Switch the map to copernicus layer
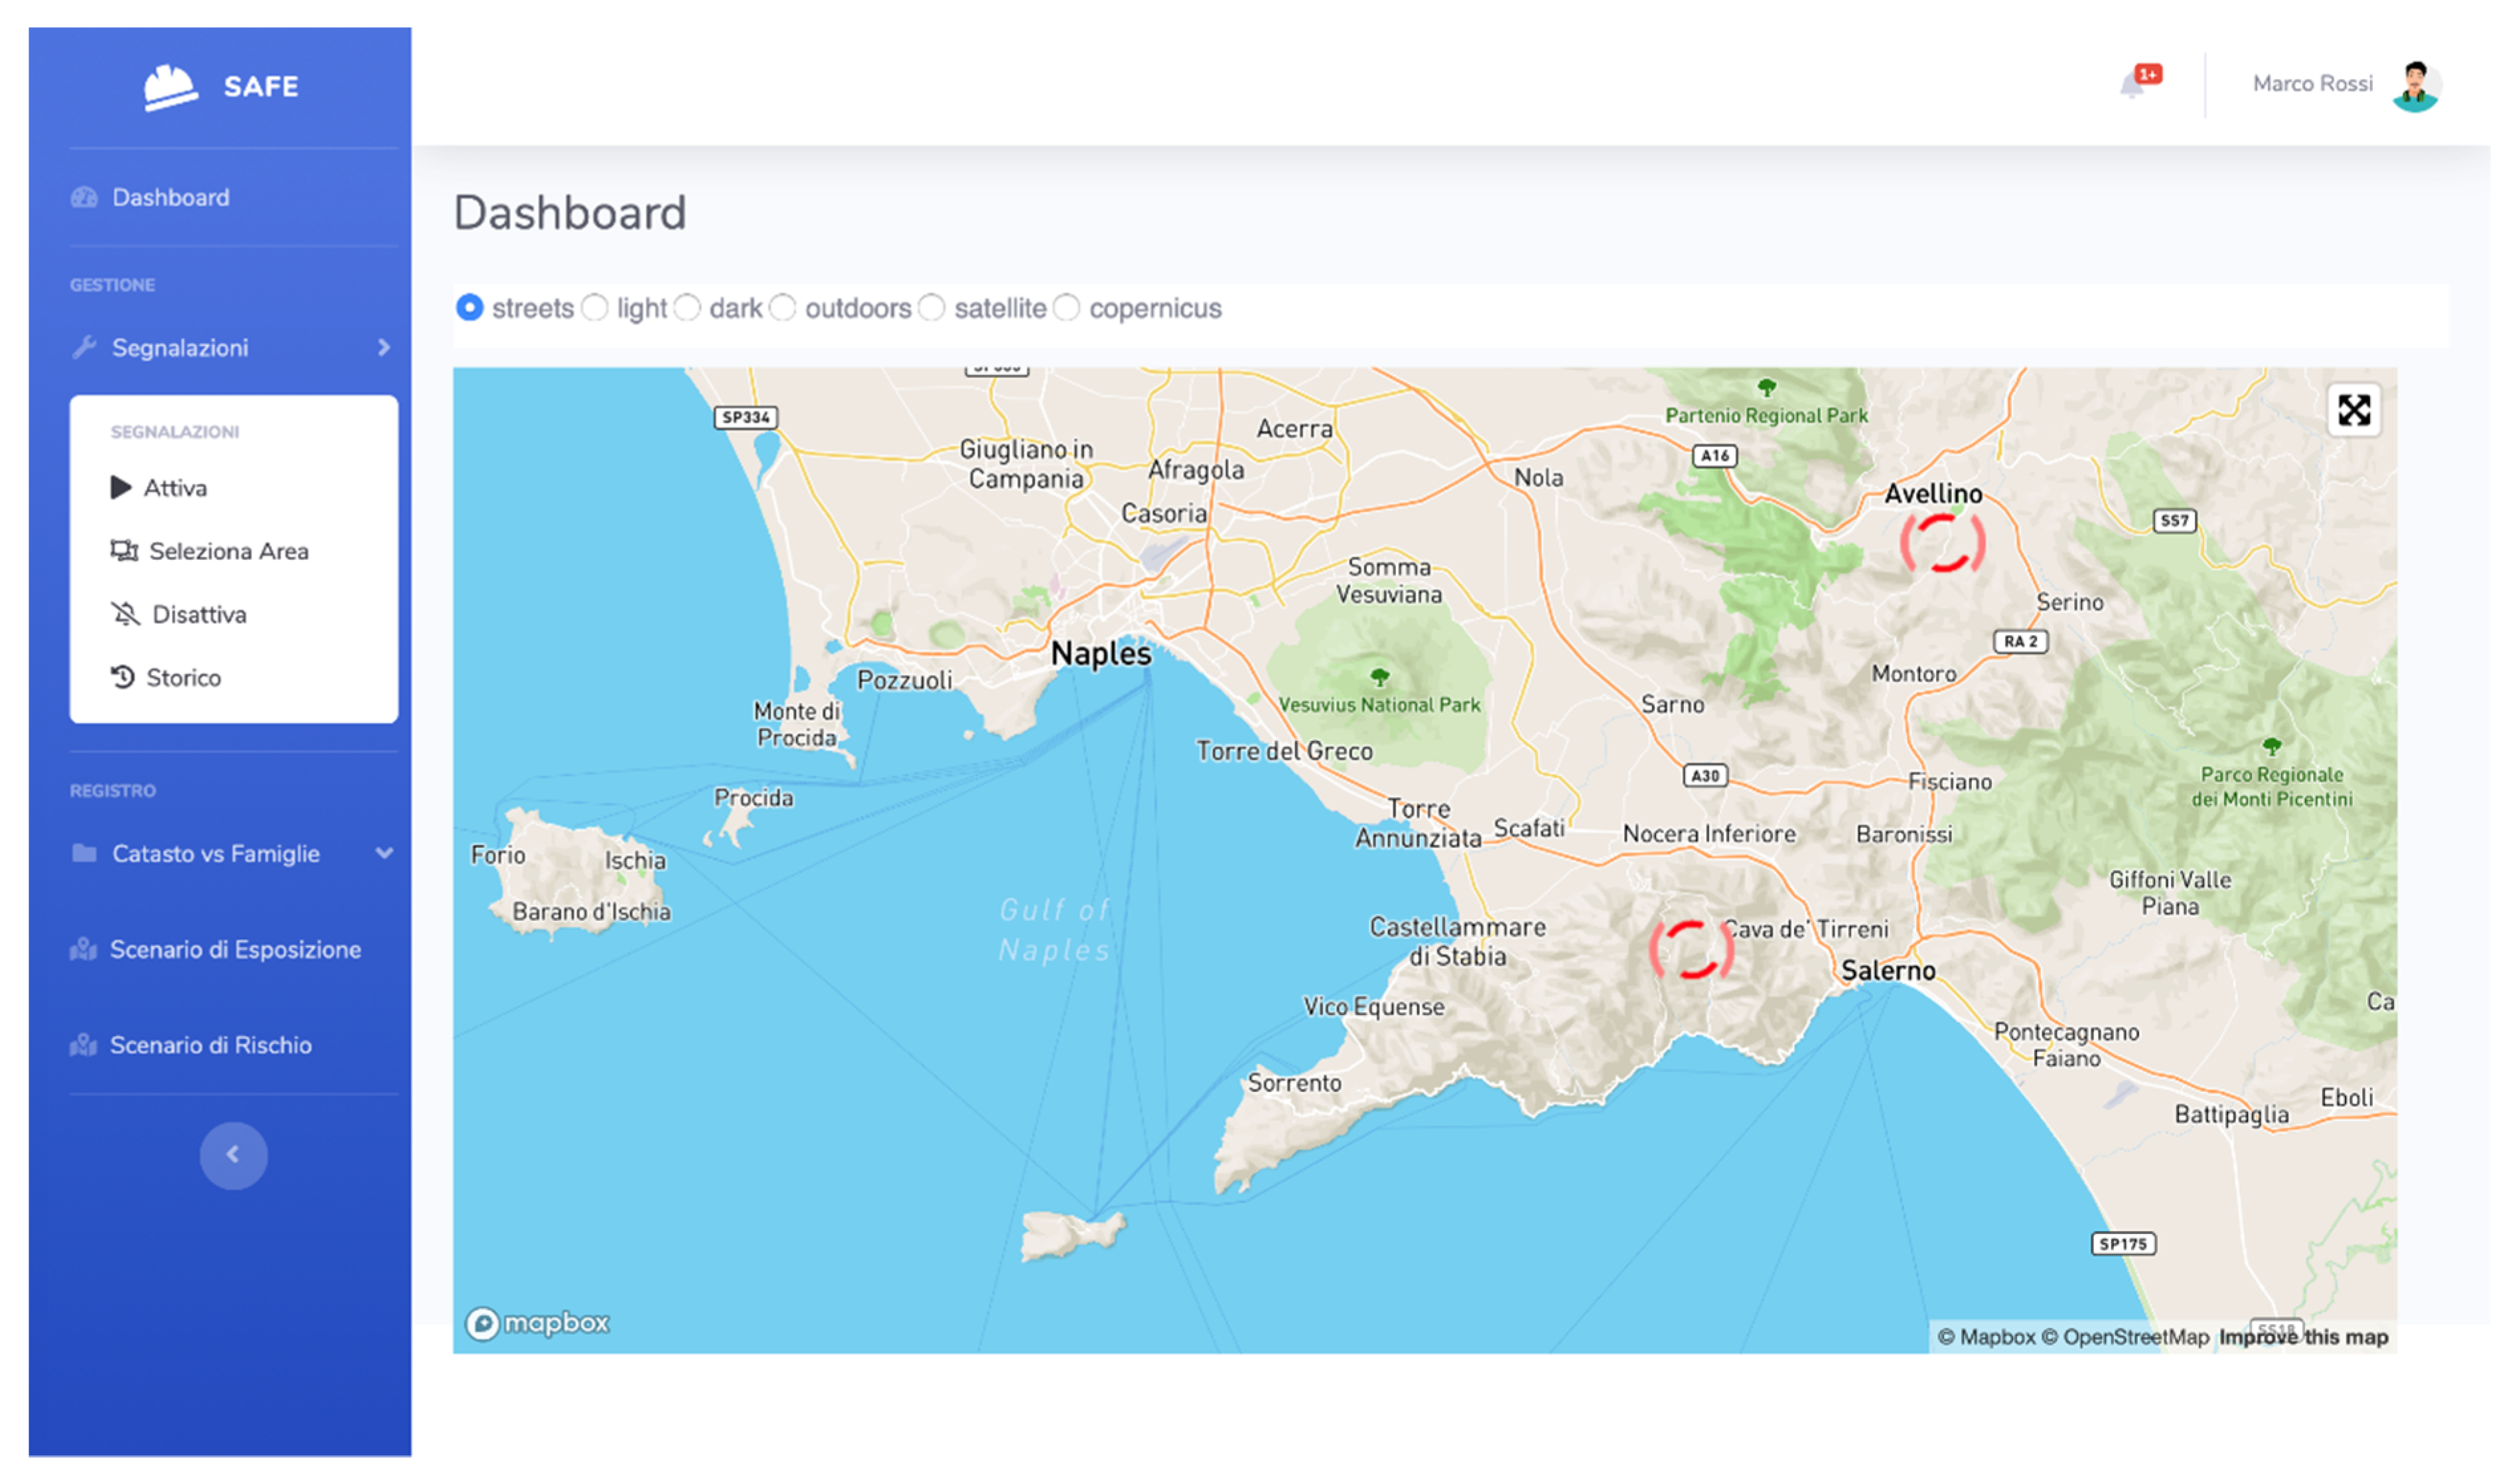Image resolution: width=2512 pixels, height=1484 pixels. click(1067, 308)
